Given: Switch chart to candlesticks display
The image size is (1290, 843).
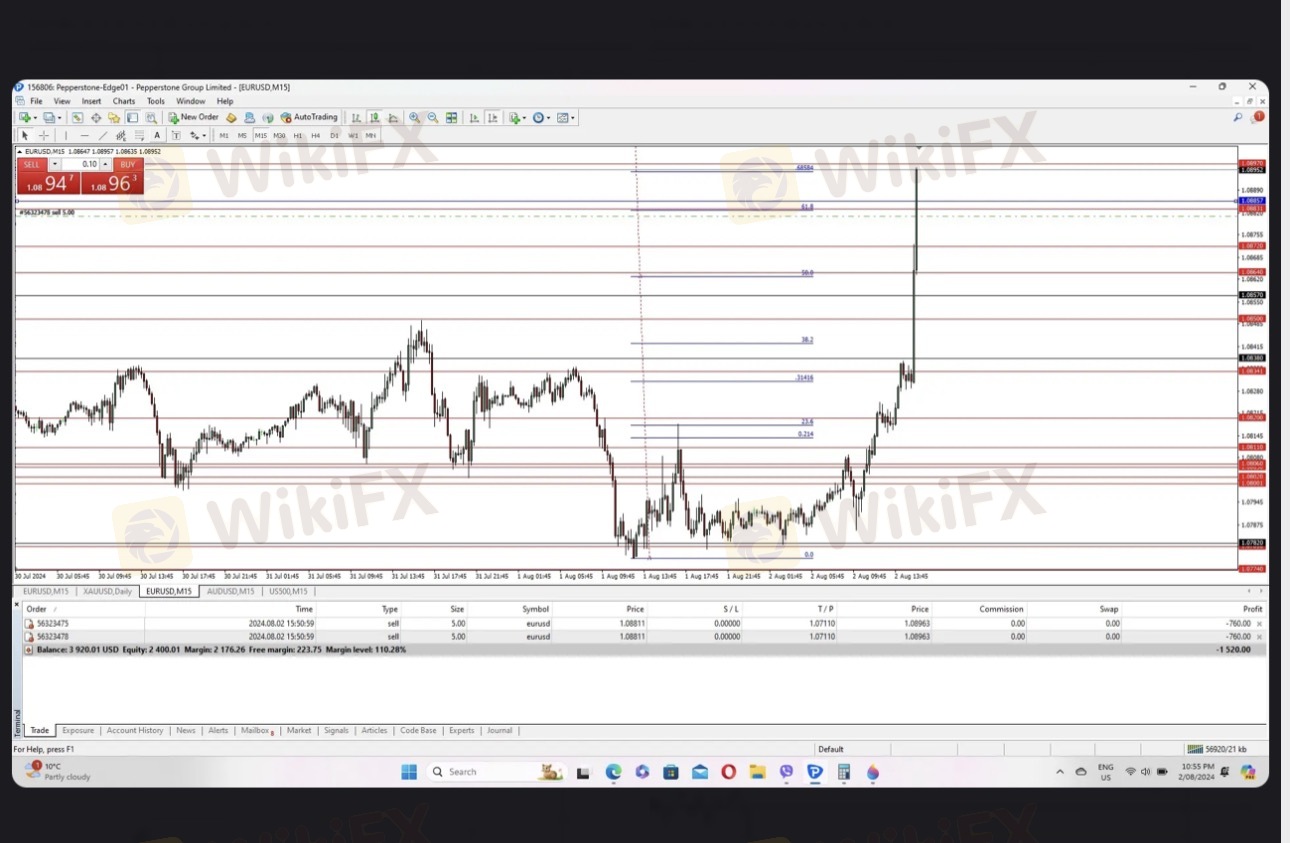Looking at the screenshot, I should (x=374, y=118).
